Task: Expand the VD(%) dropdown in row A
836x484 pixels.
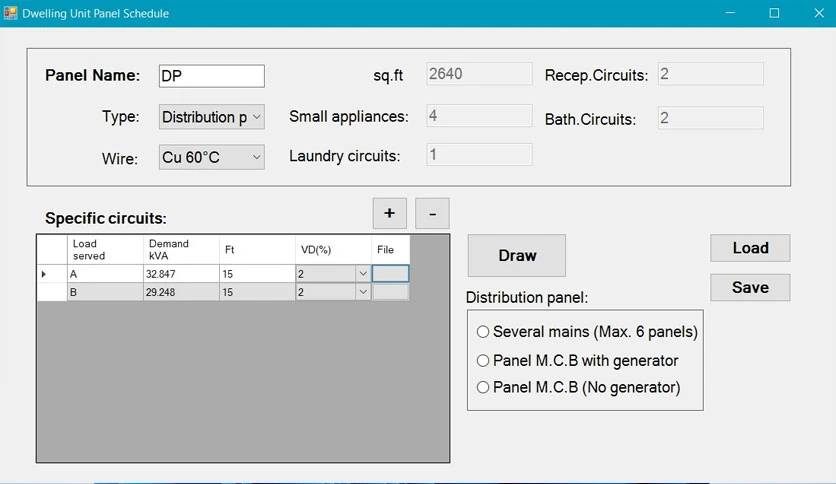Action: 363,273
